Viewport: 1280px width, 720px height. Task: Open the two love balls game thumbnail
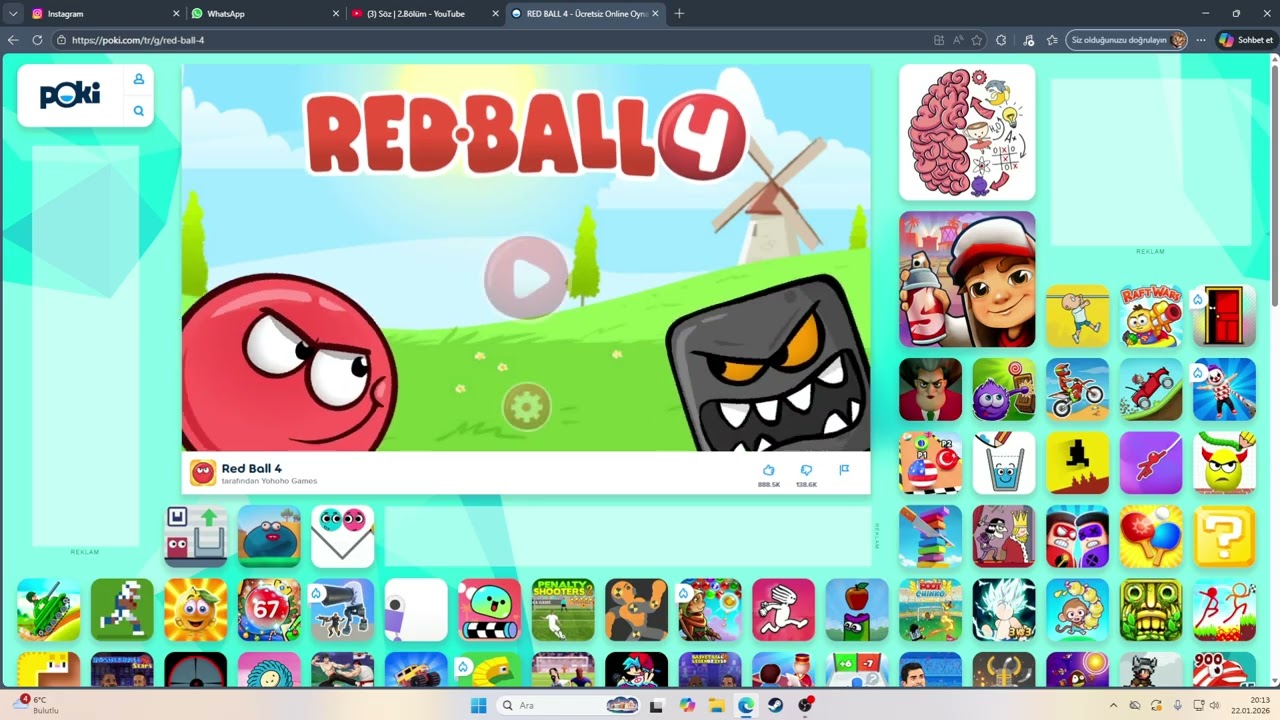pos(343,536)
